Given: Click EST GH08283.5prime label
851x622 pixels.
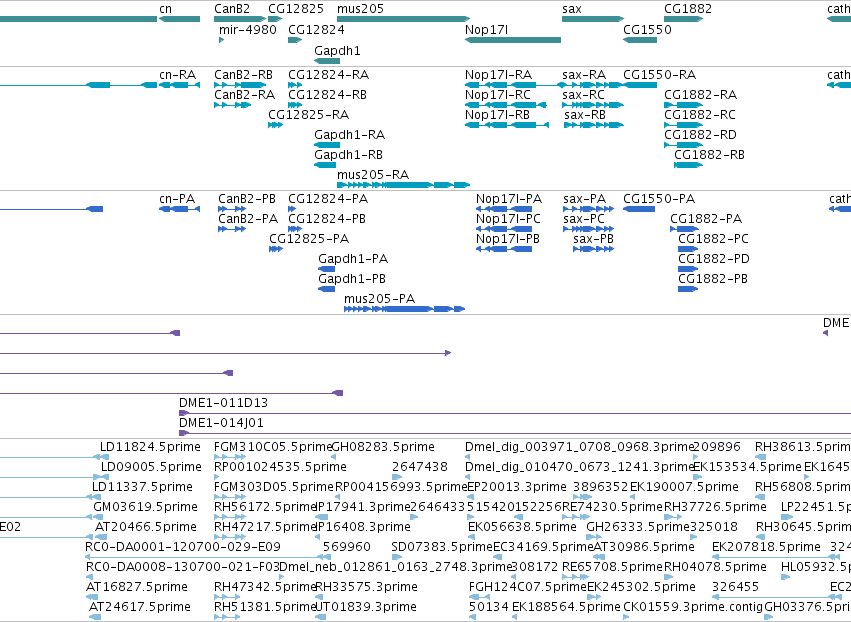Looking at the screenshot, I should pyautogui.click(x=383, y=447).
